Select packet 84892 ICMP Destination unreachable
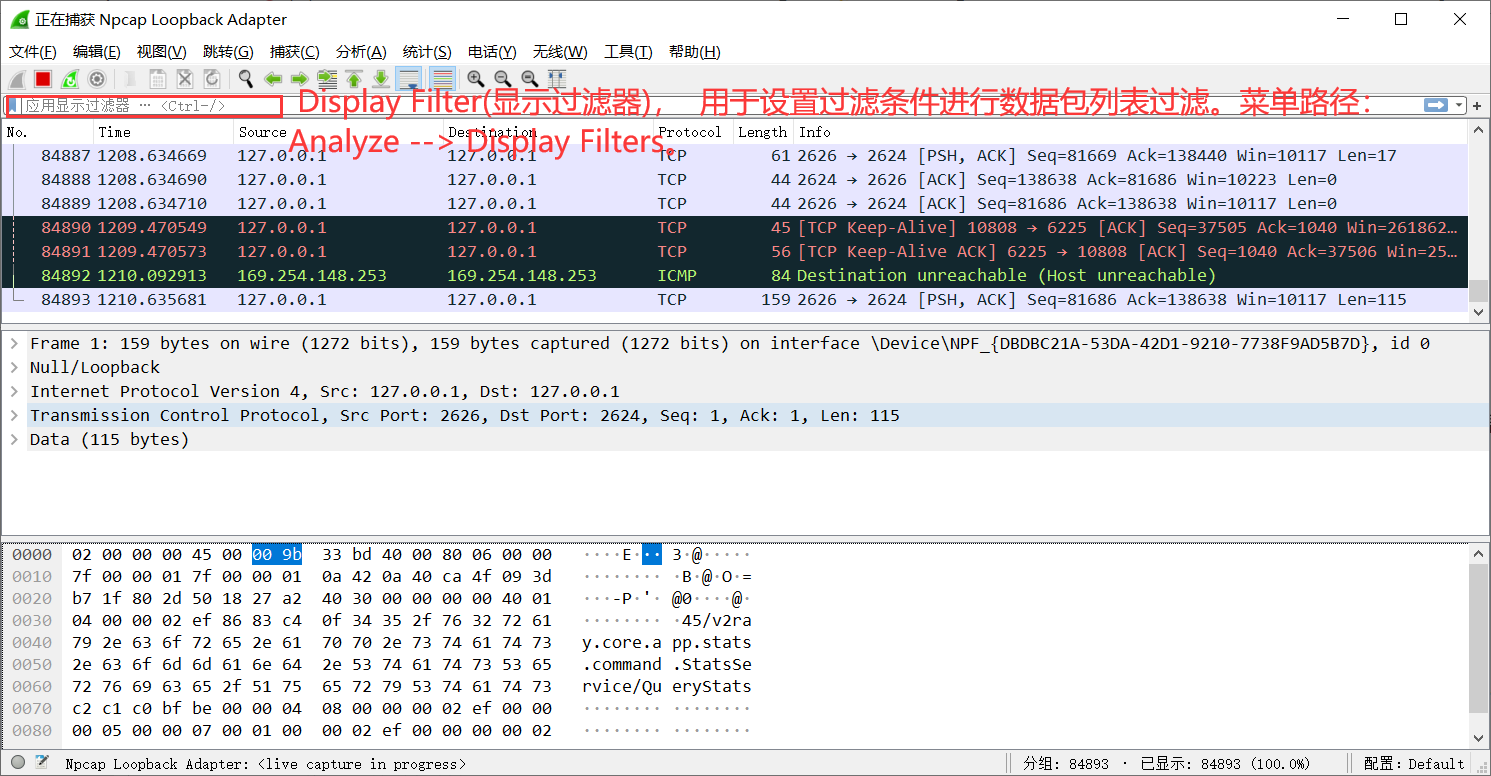Viewport: 1491px width, 776px height. [735, 275]
